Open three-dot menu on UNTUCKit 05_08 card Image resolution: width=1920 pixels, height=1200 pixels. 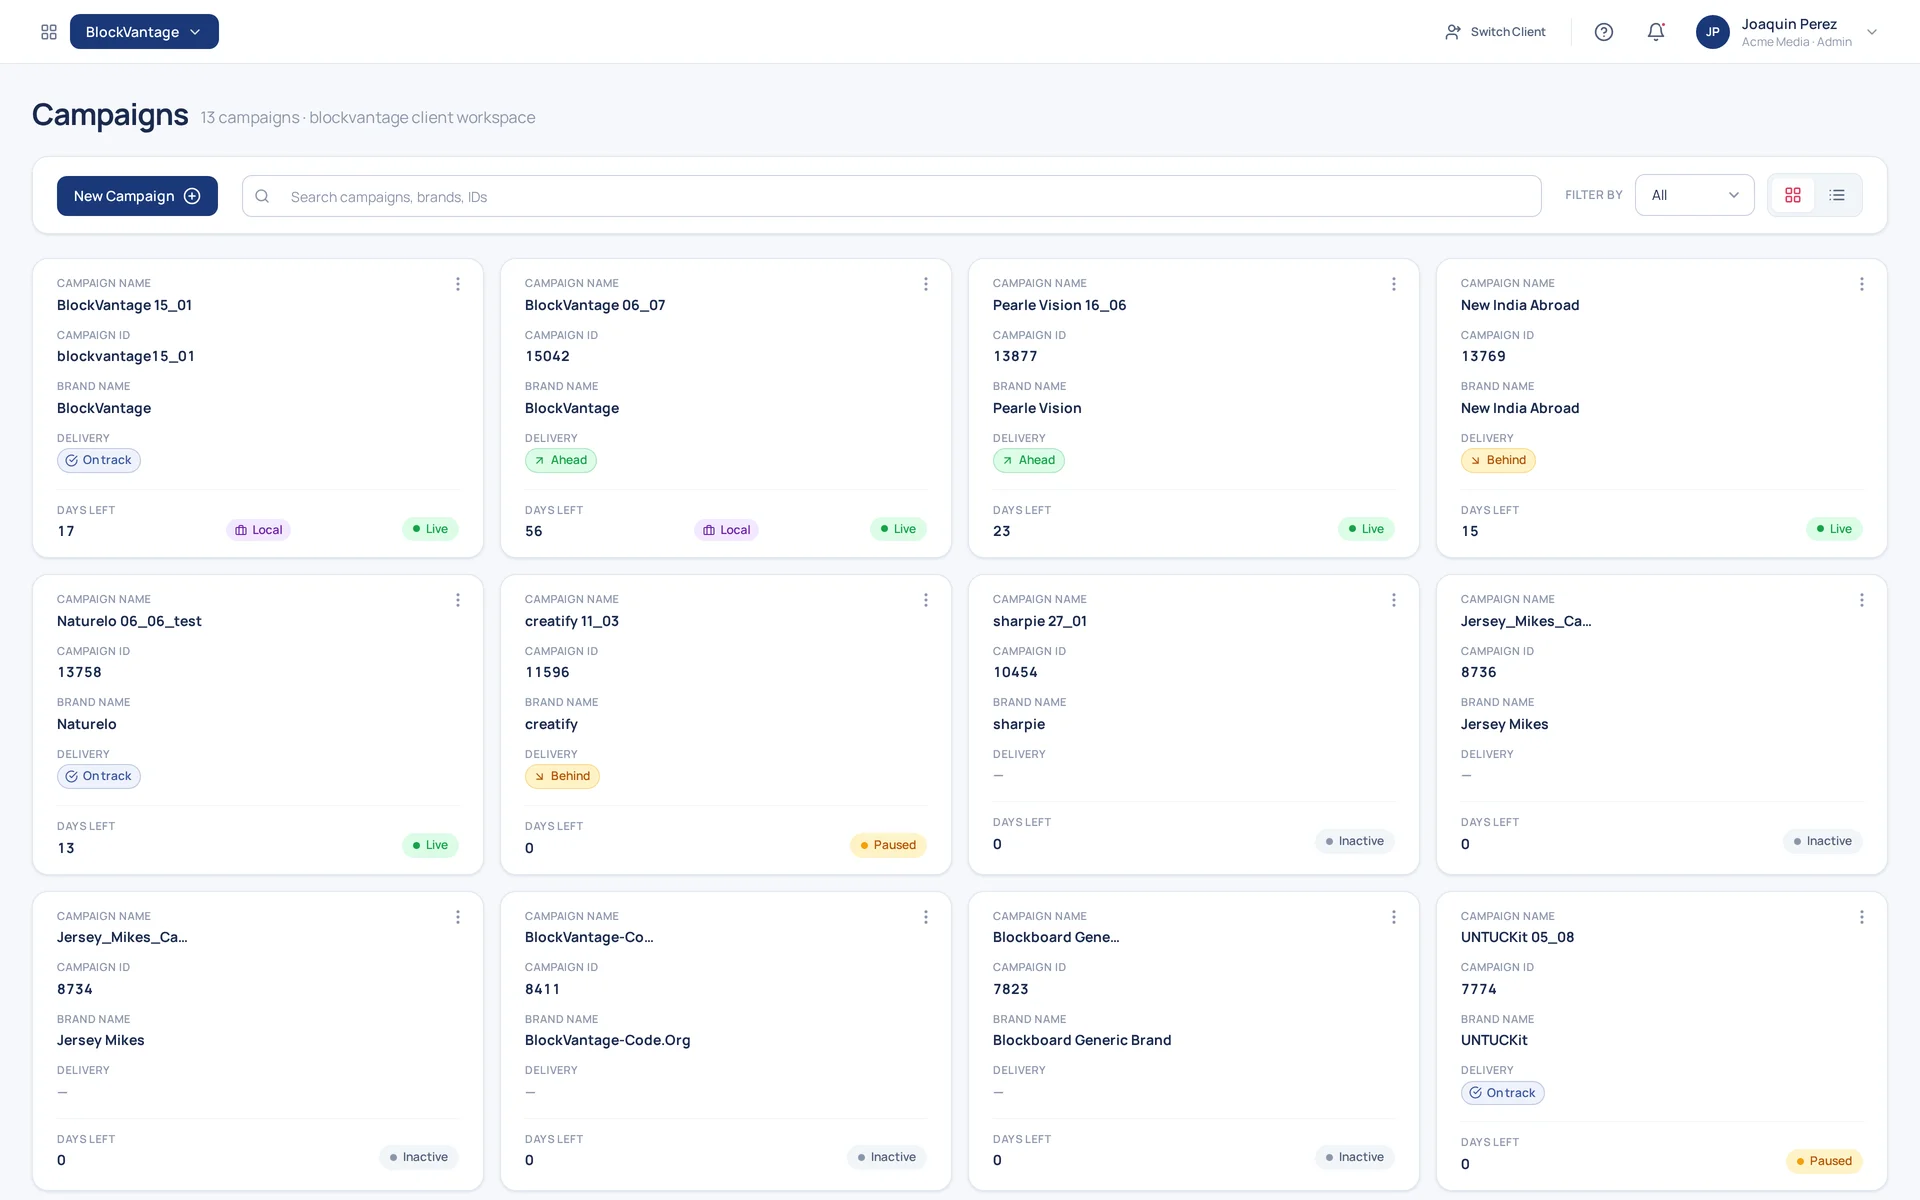pyautogui.click(x=1862, y=917)
